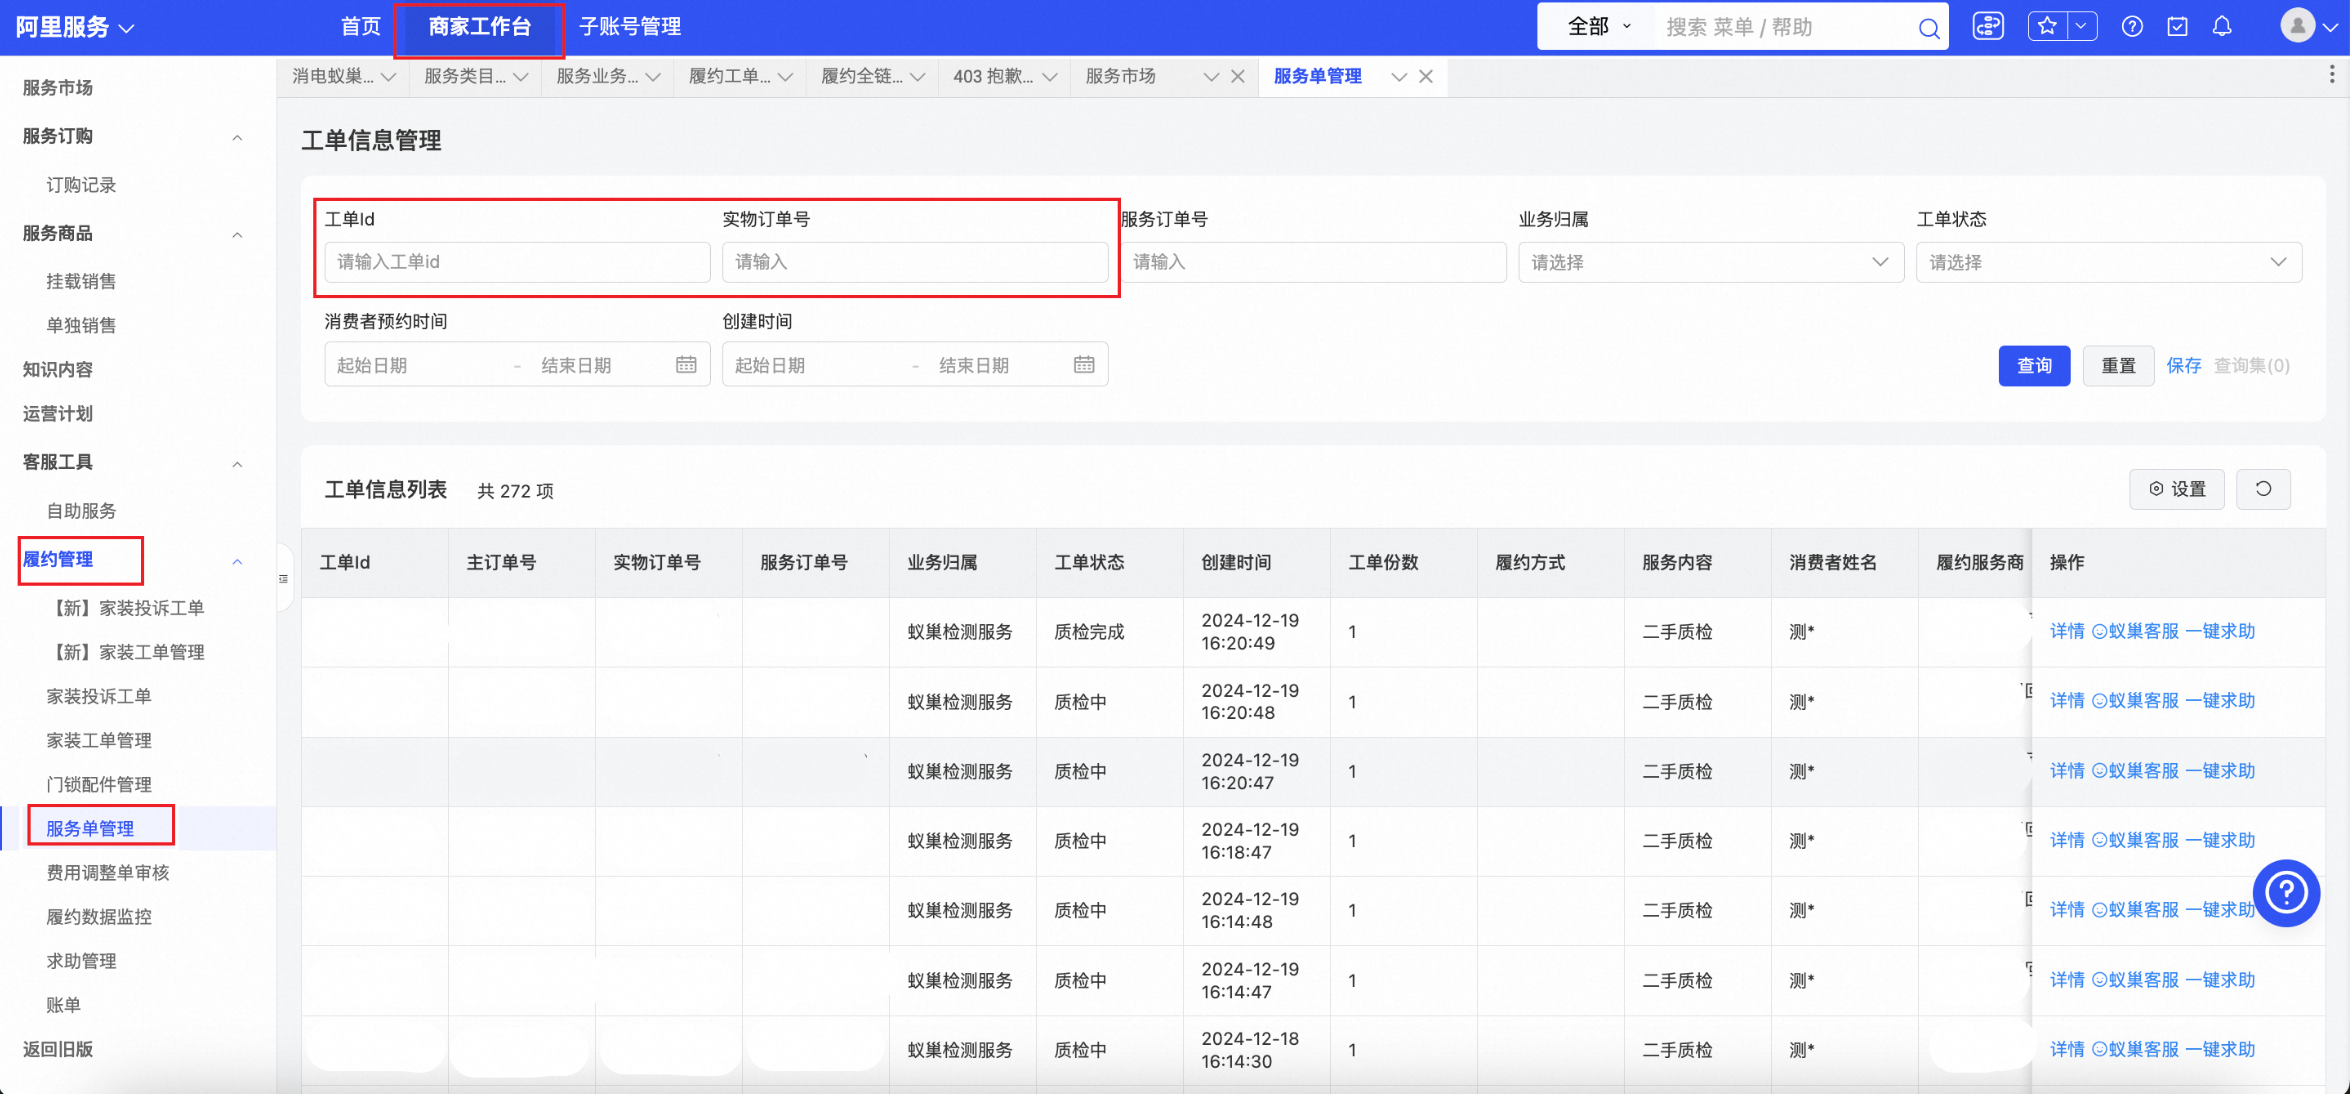Click 消费者预约时间 起始日期 field
Viewport: 2350px width, 1094px height.
coord(415,366)
